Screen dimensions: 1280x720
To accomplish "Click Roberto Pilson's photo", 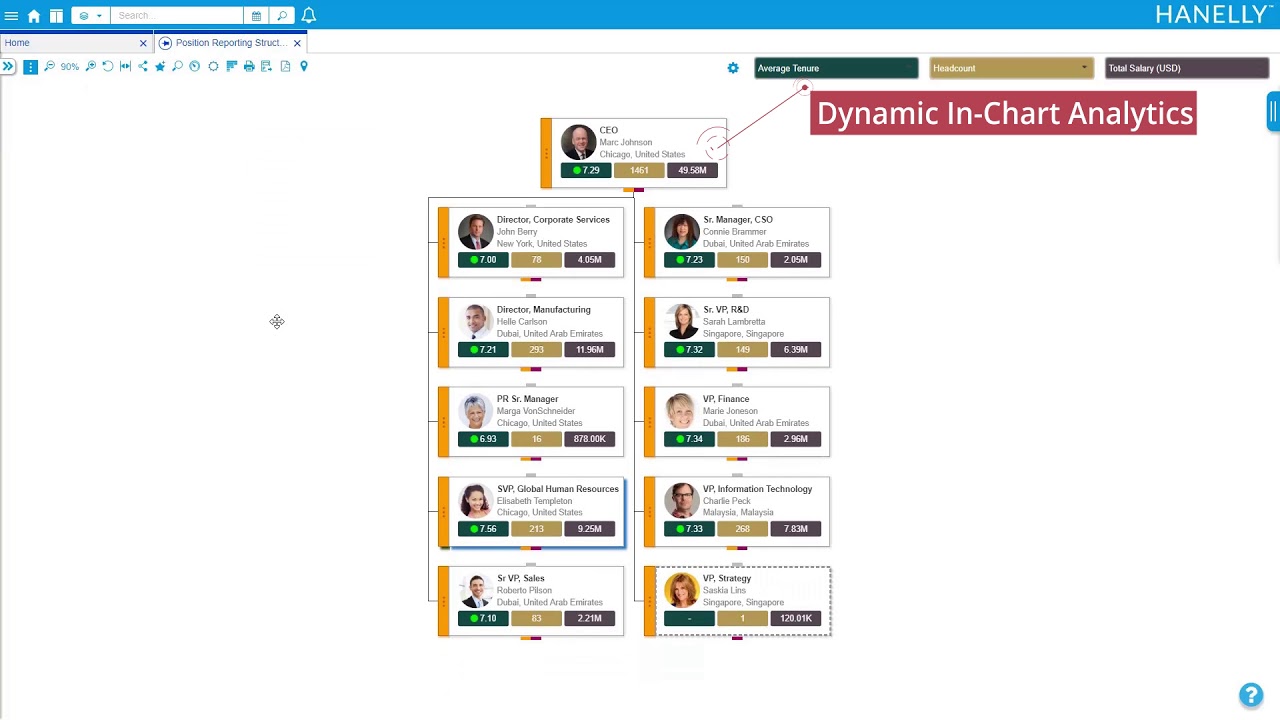I will point(476,590).
